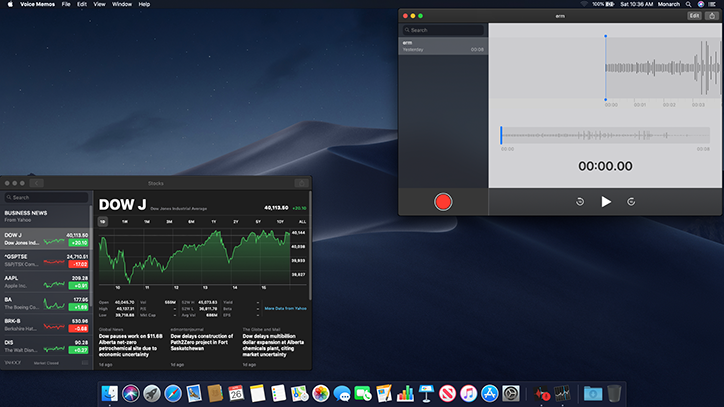Image resolution: width=724 pixels, height=407 pixels.
Task: Click the list edit icon below the watchlist
Action: [x=85, y=363]
